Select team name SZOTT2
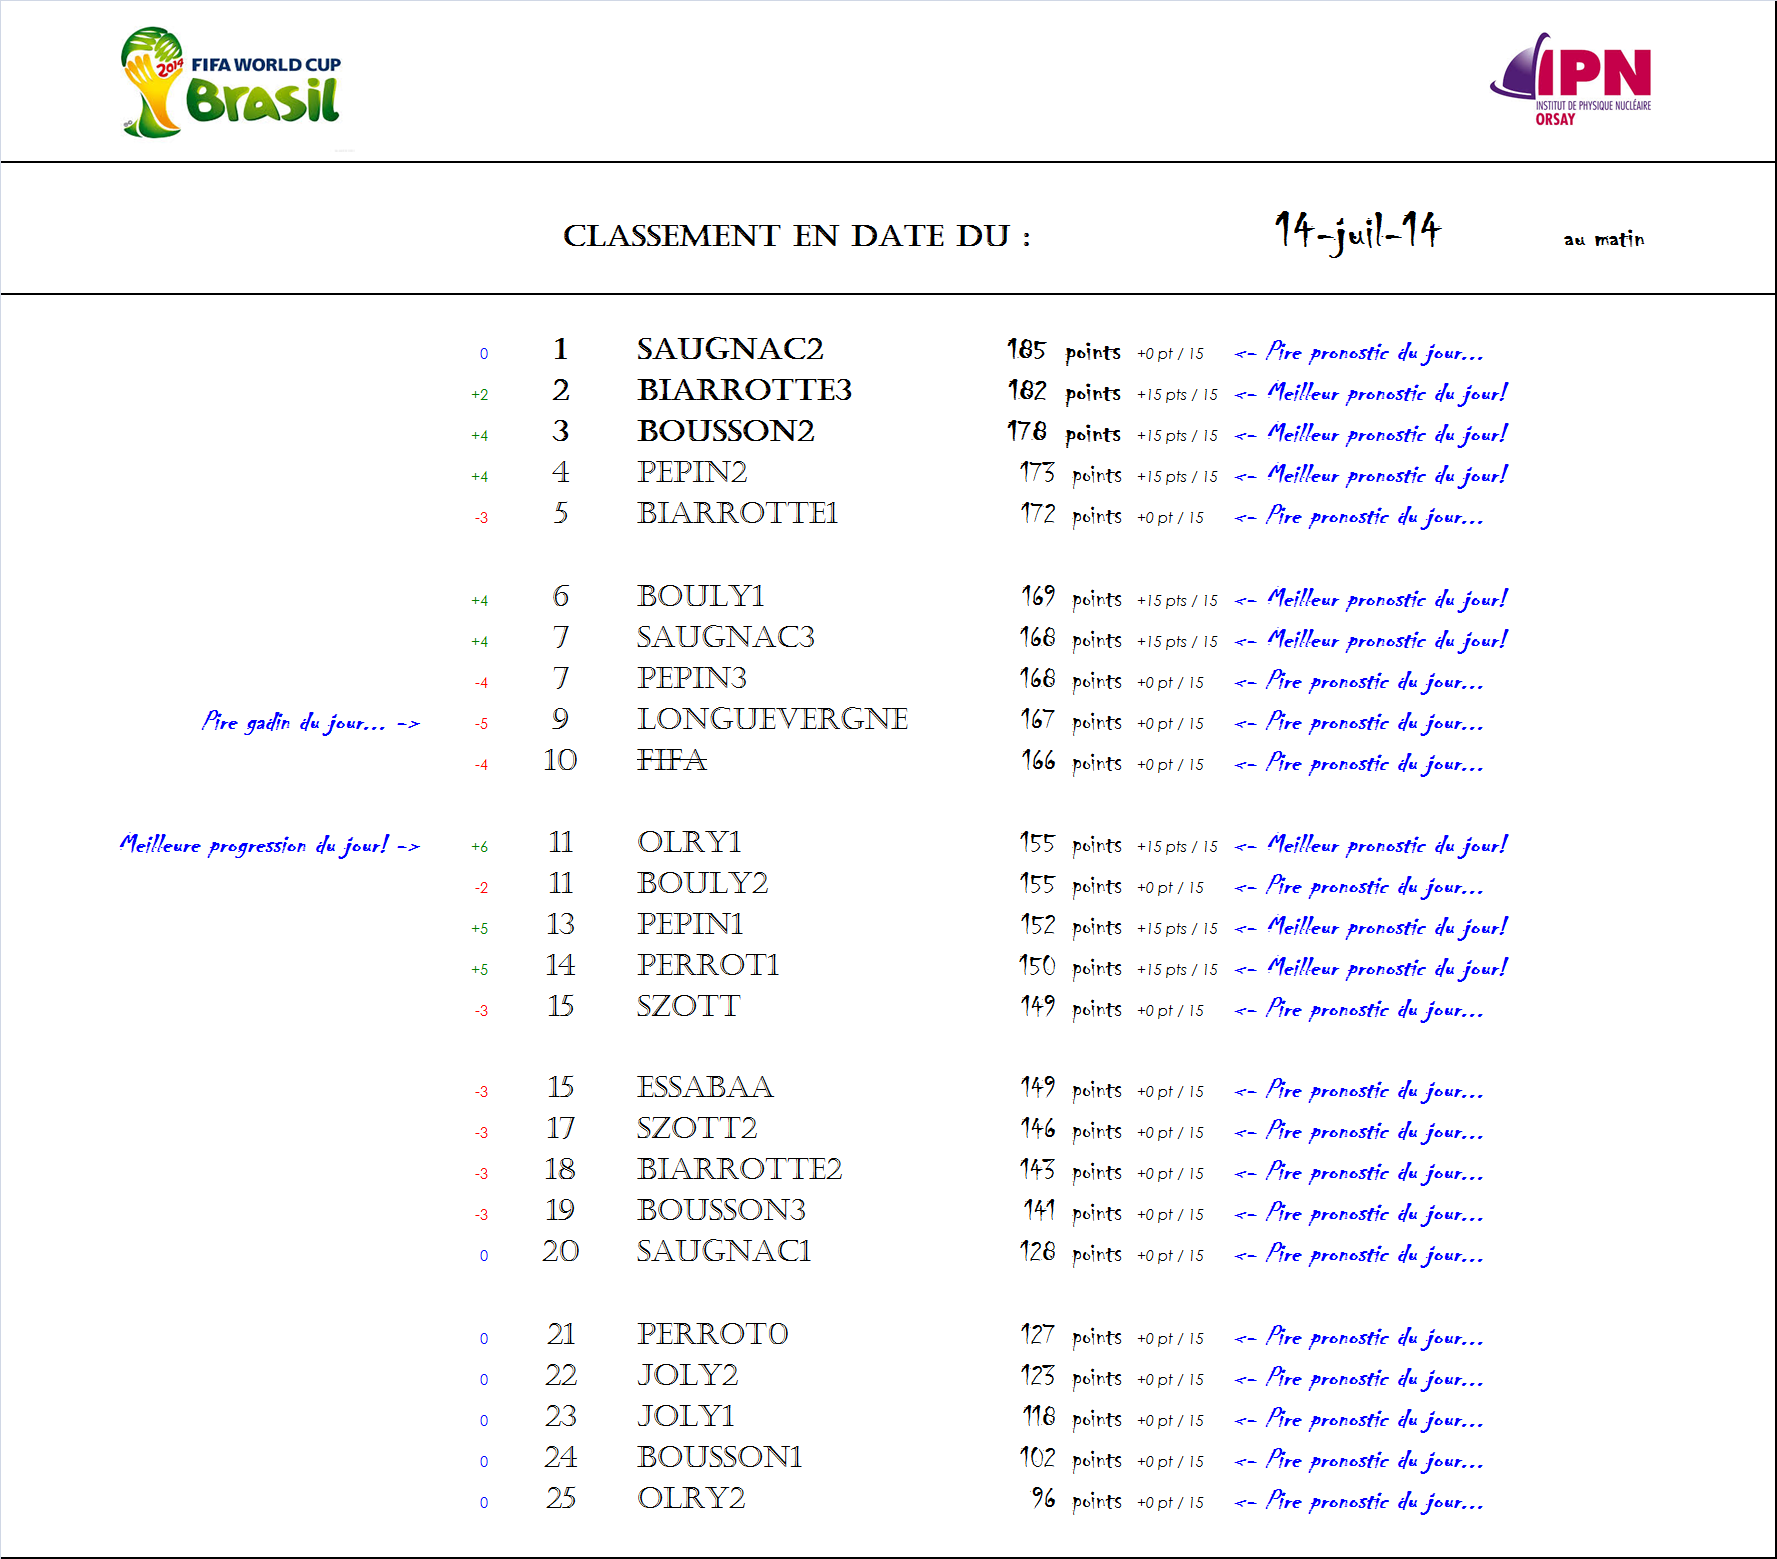1777x1559 pixels. (x=697, y=1128)
